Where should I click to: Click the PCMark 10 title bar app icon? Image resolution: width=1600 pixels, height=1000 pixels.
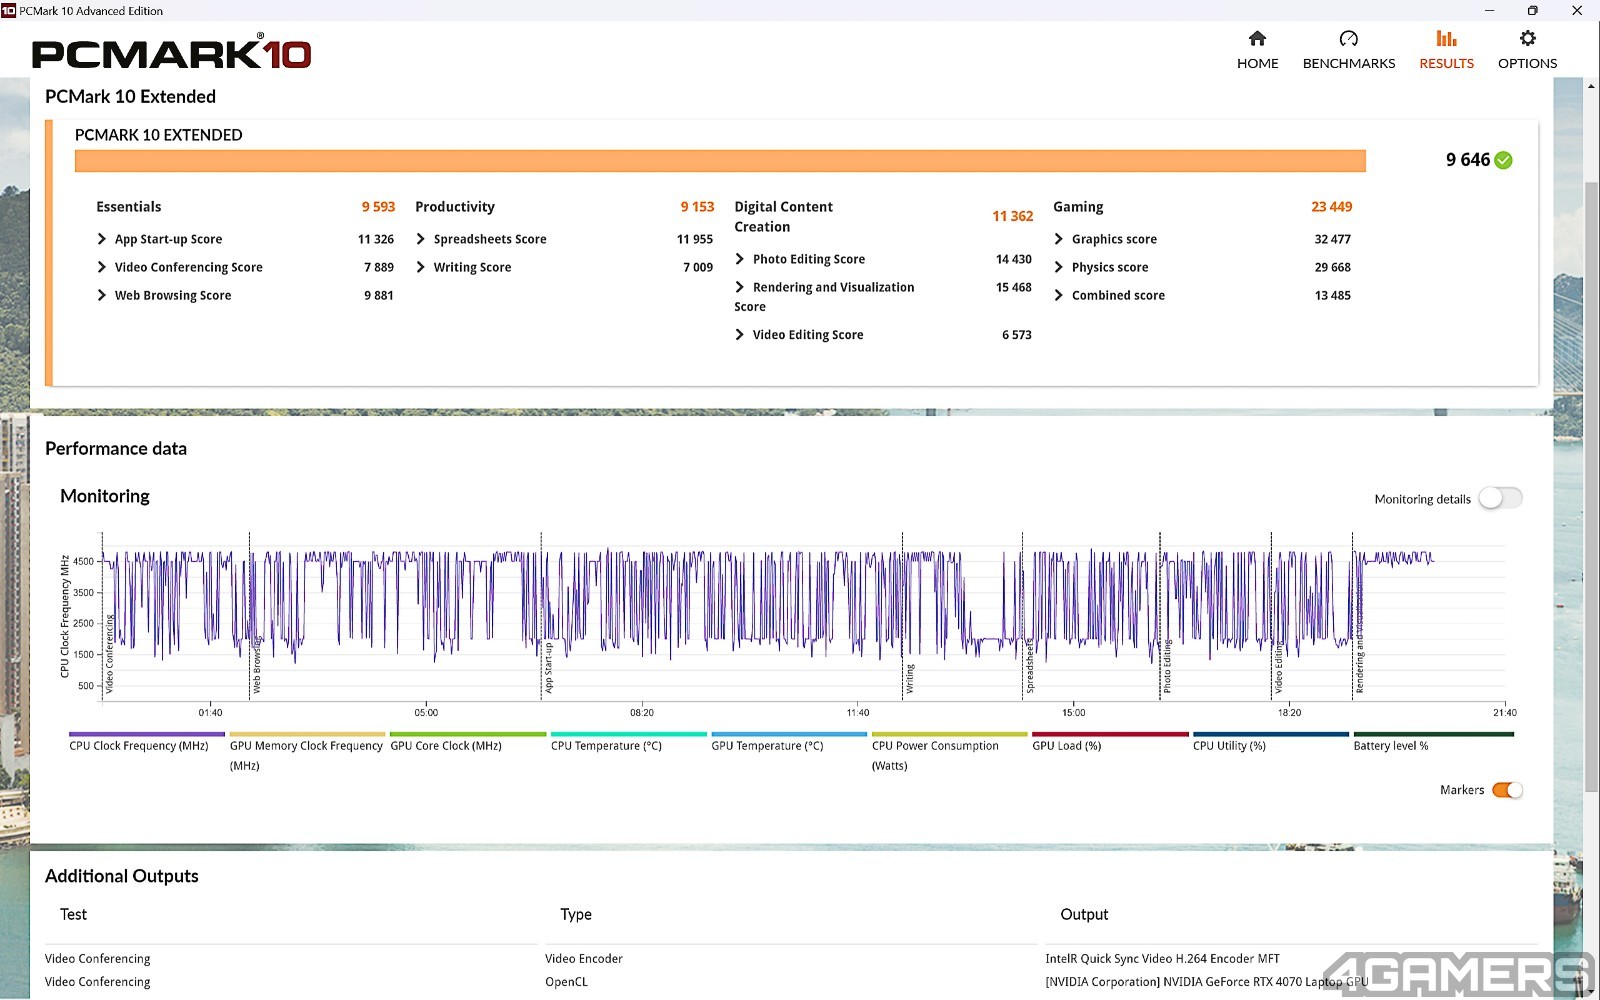coord(8,11)
